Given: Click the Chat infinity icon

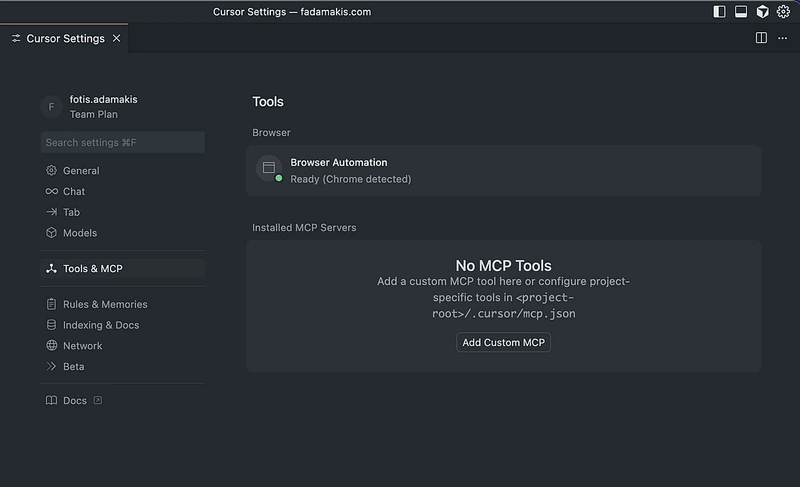Looking at the screenshot, I should (52, 191).
